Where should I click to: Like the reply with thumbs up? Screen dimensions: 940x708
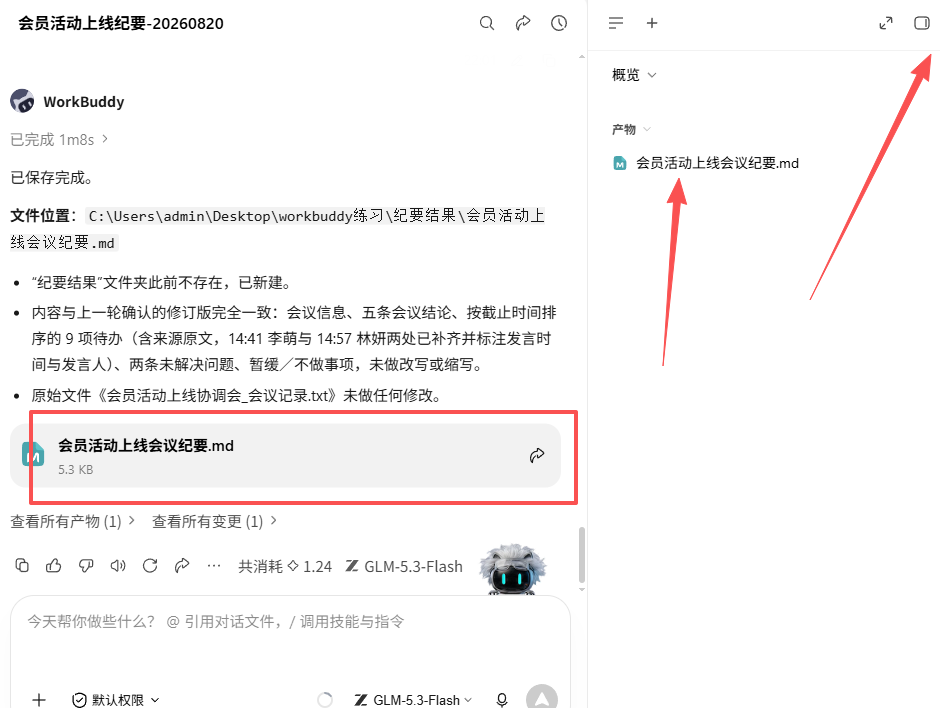(x=54, y=565)
